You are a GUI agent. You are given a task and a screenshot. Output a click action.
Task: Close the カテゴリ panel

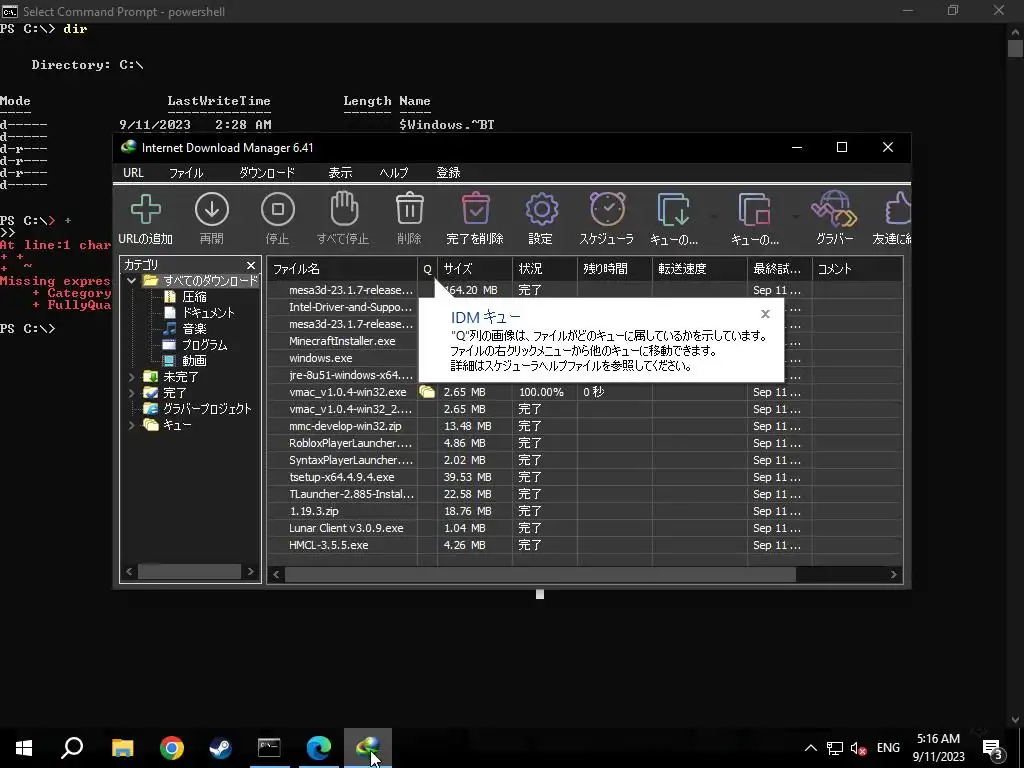pos(251,265)
